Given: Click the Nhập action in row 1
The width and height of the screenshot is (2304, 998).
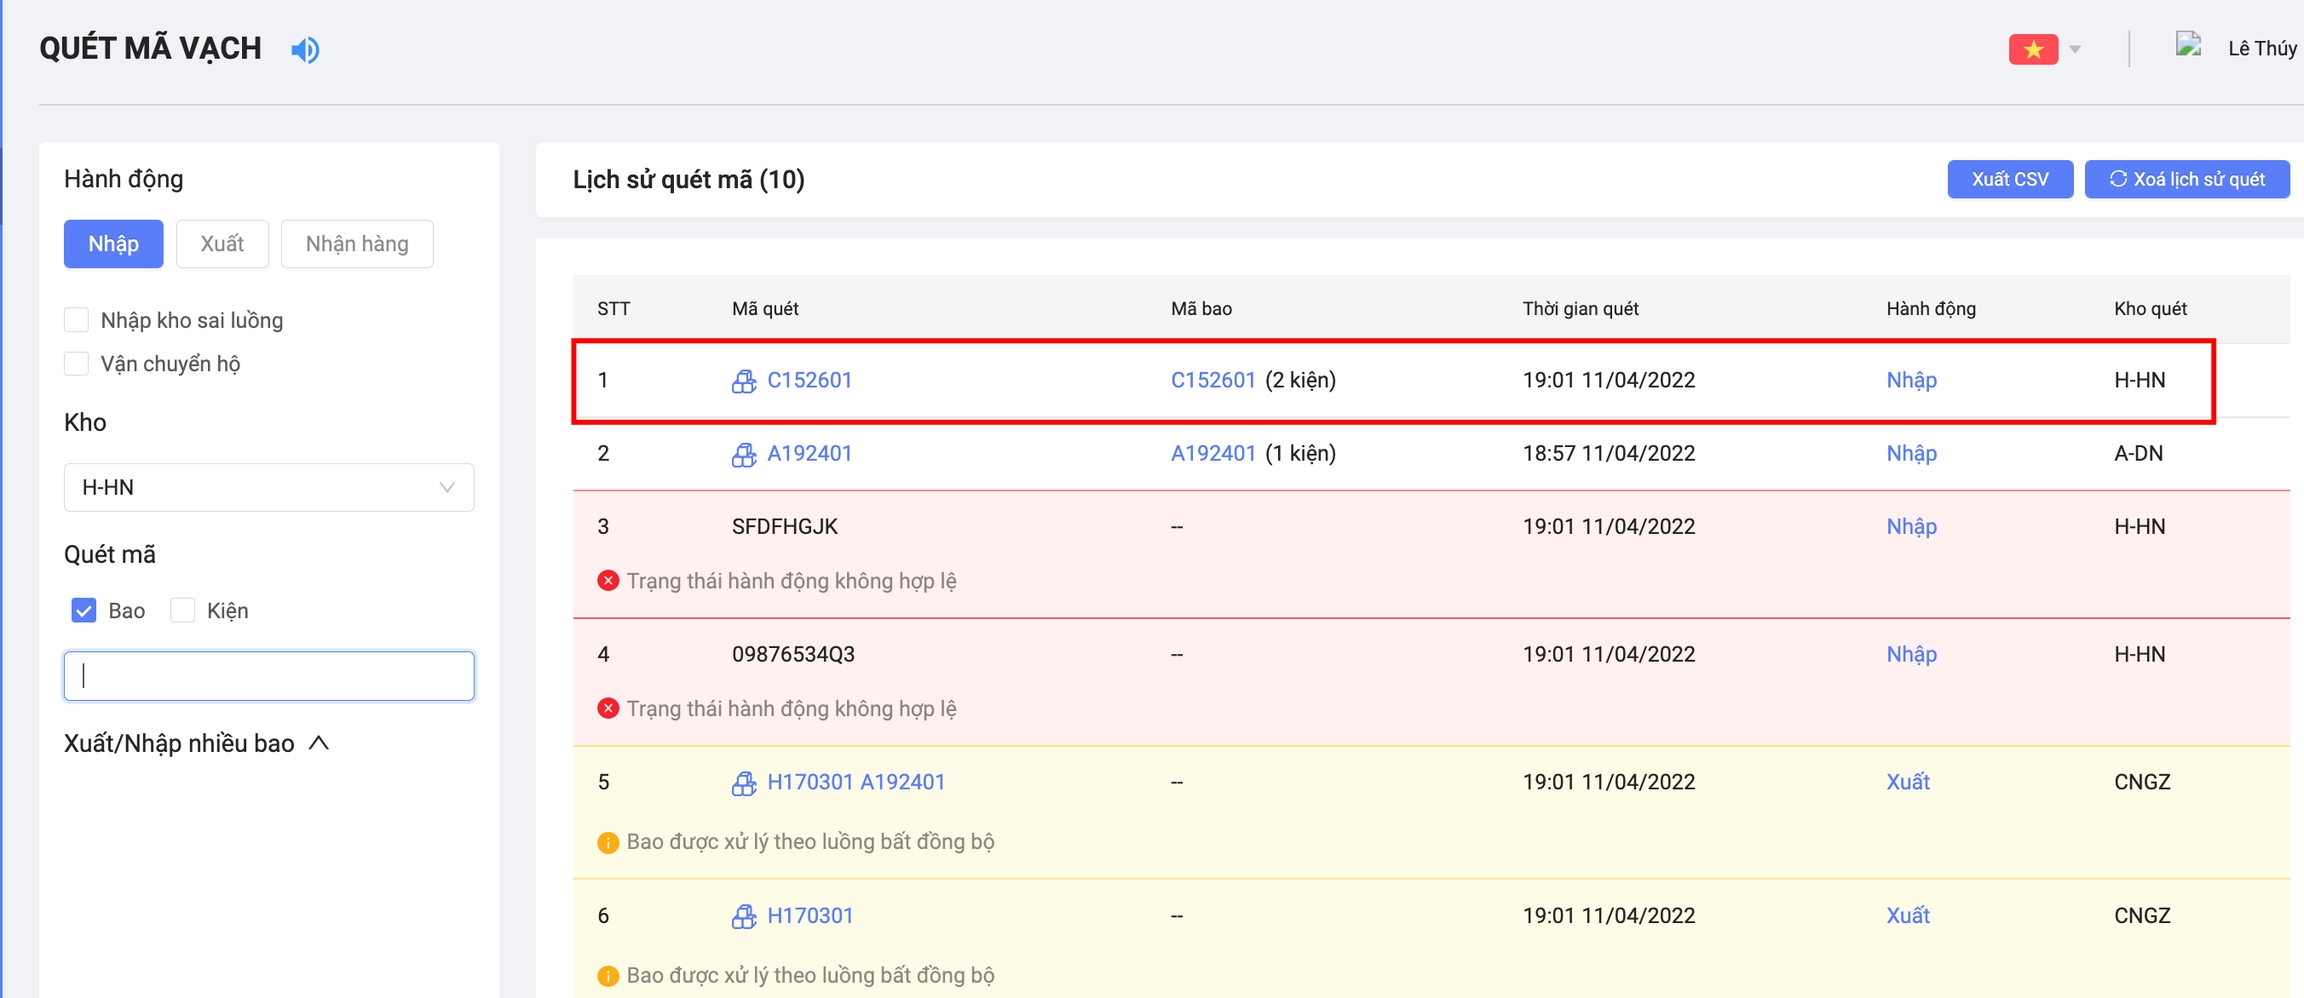Looking at the screenshot, I should (x=1911, y=380).
